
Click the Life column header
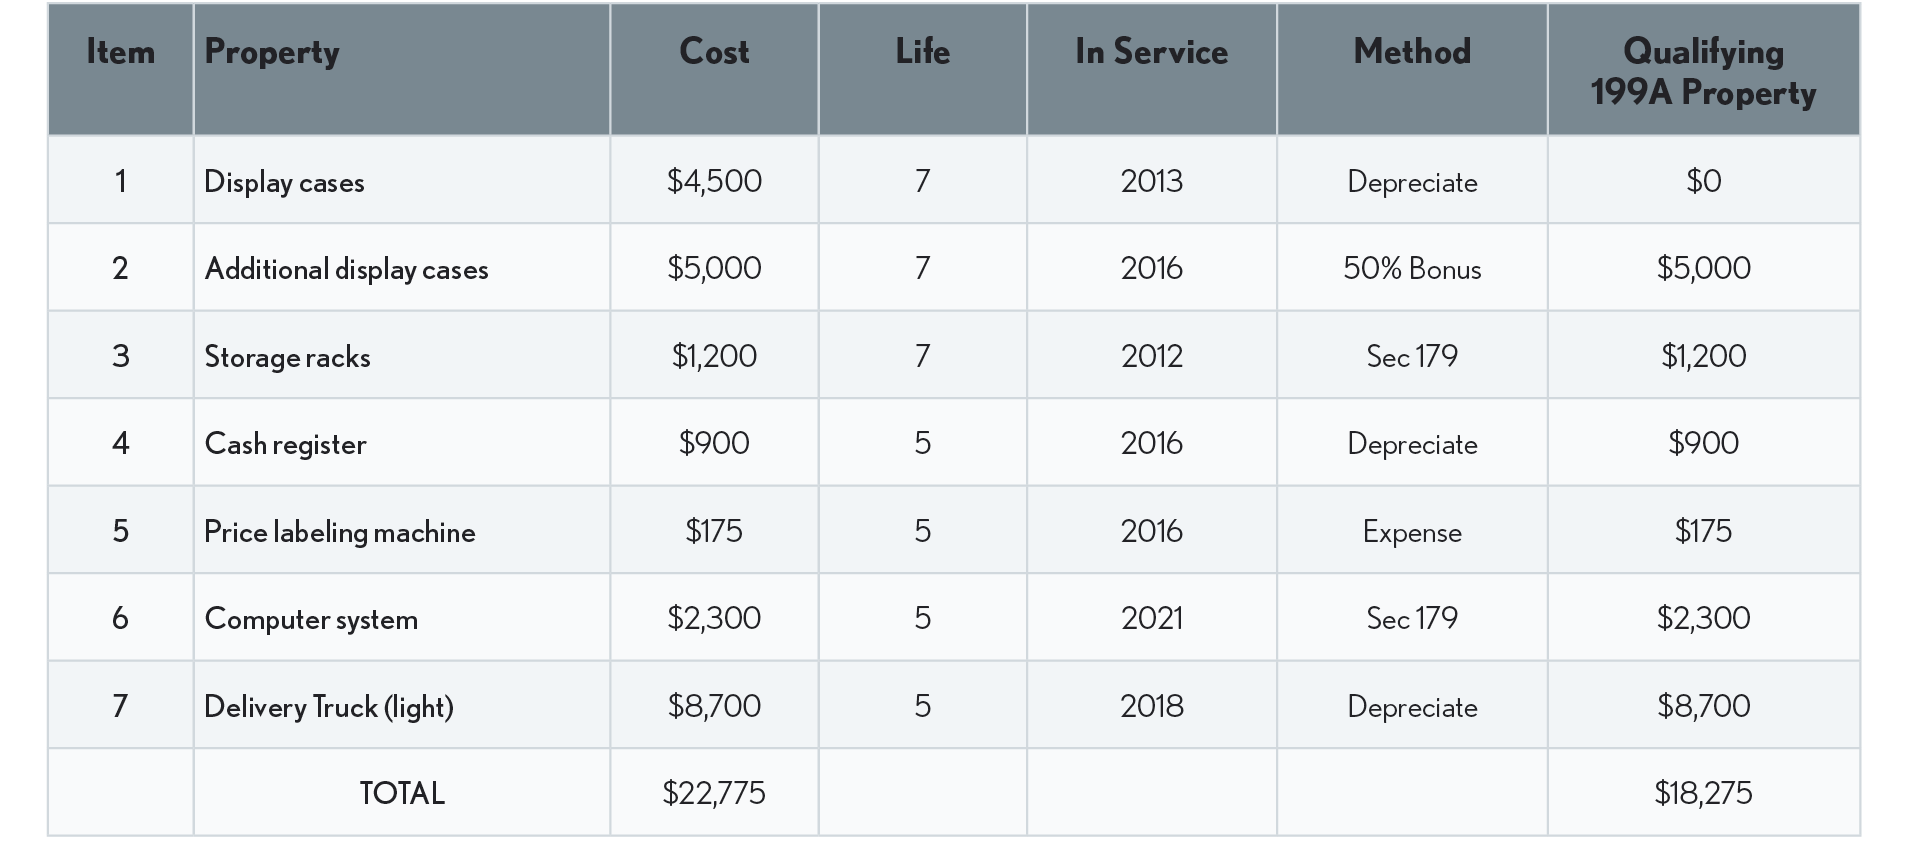pyautogui.click(x=922, y=52)
